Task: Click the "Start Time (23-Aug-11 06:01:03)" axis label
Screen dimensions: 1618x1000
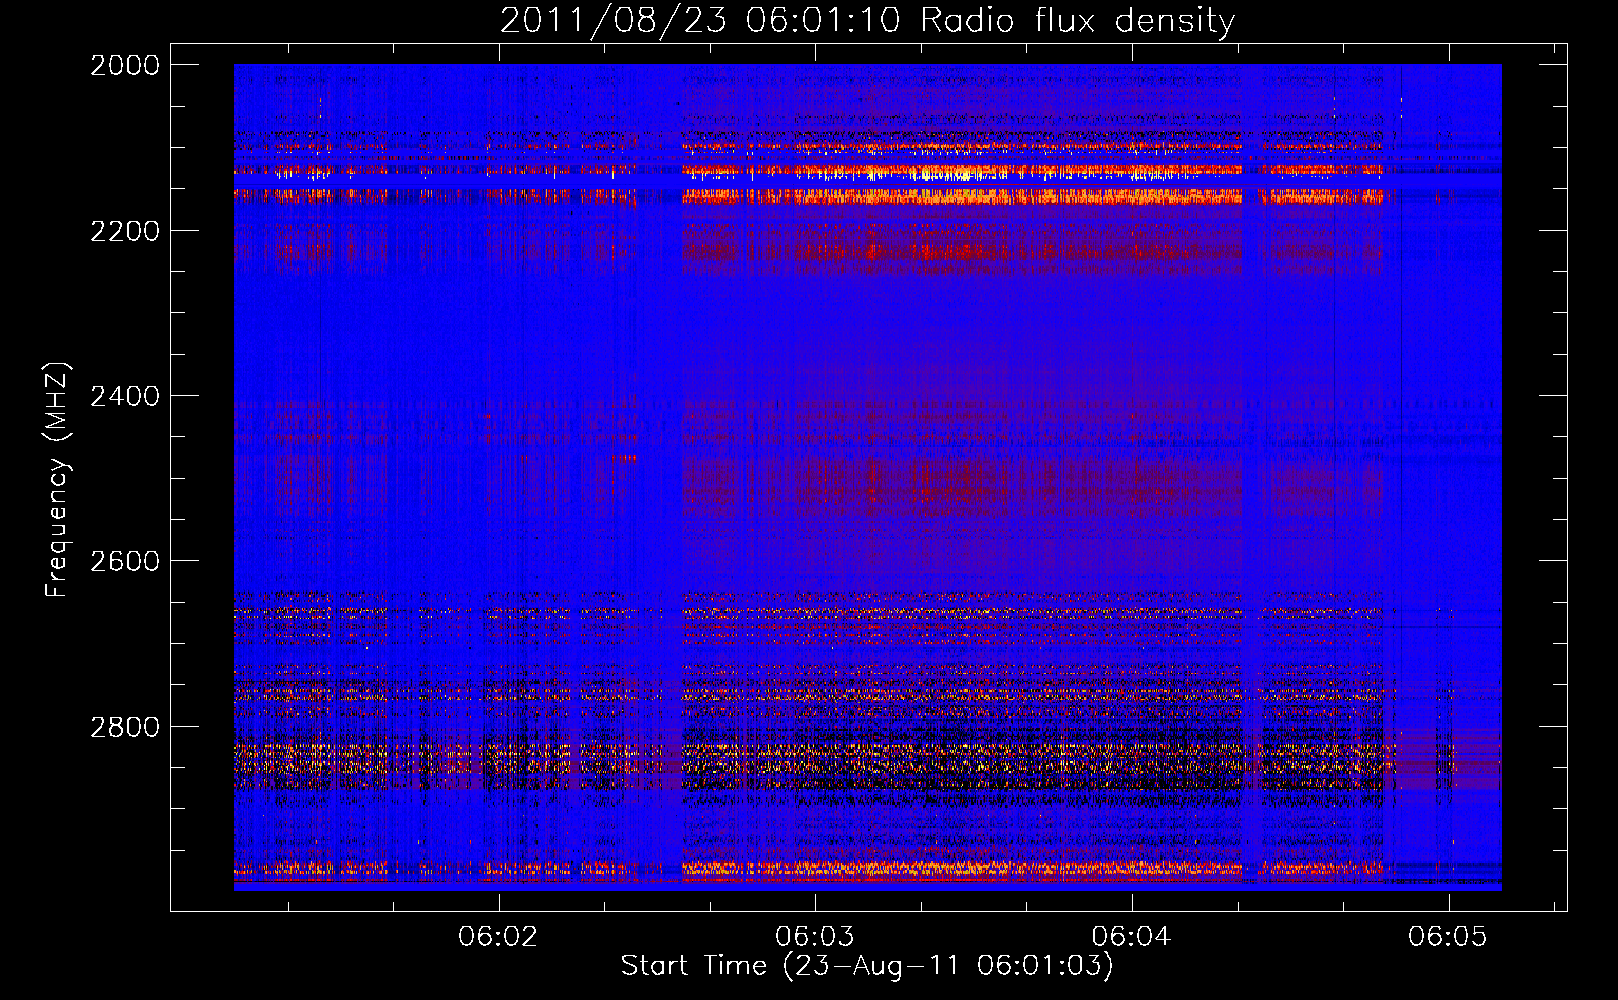Action: [x=866, y=966]
